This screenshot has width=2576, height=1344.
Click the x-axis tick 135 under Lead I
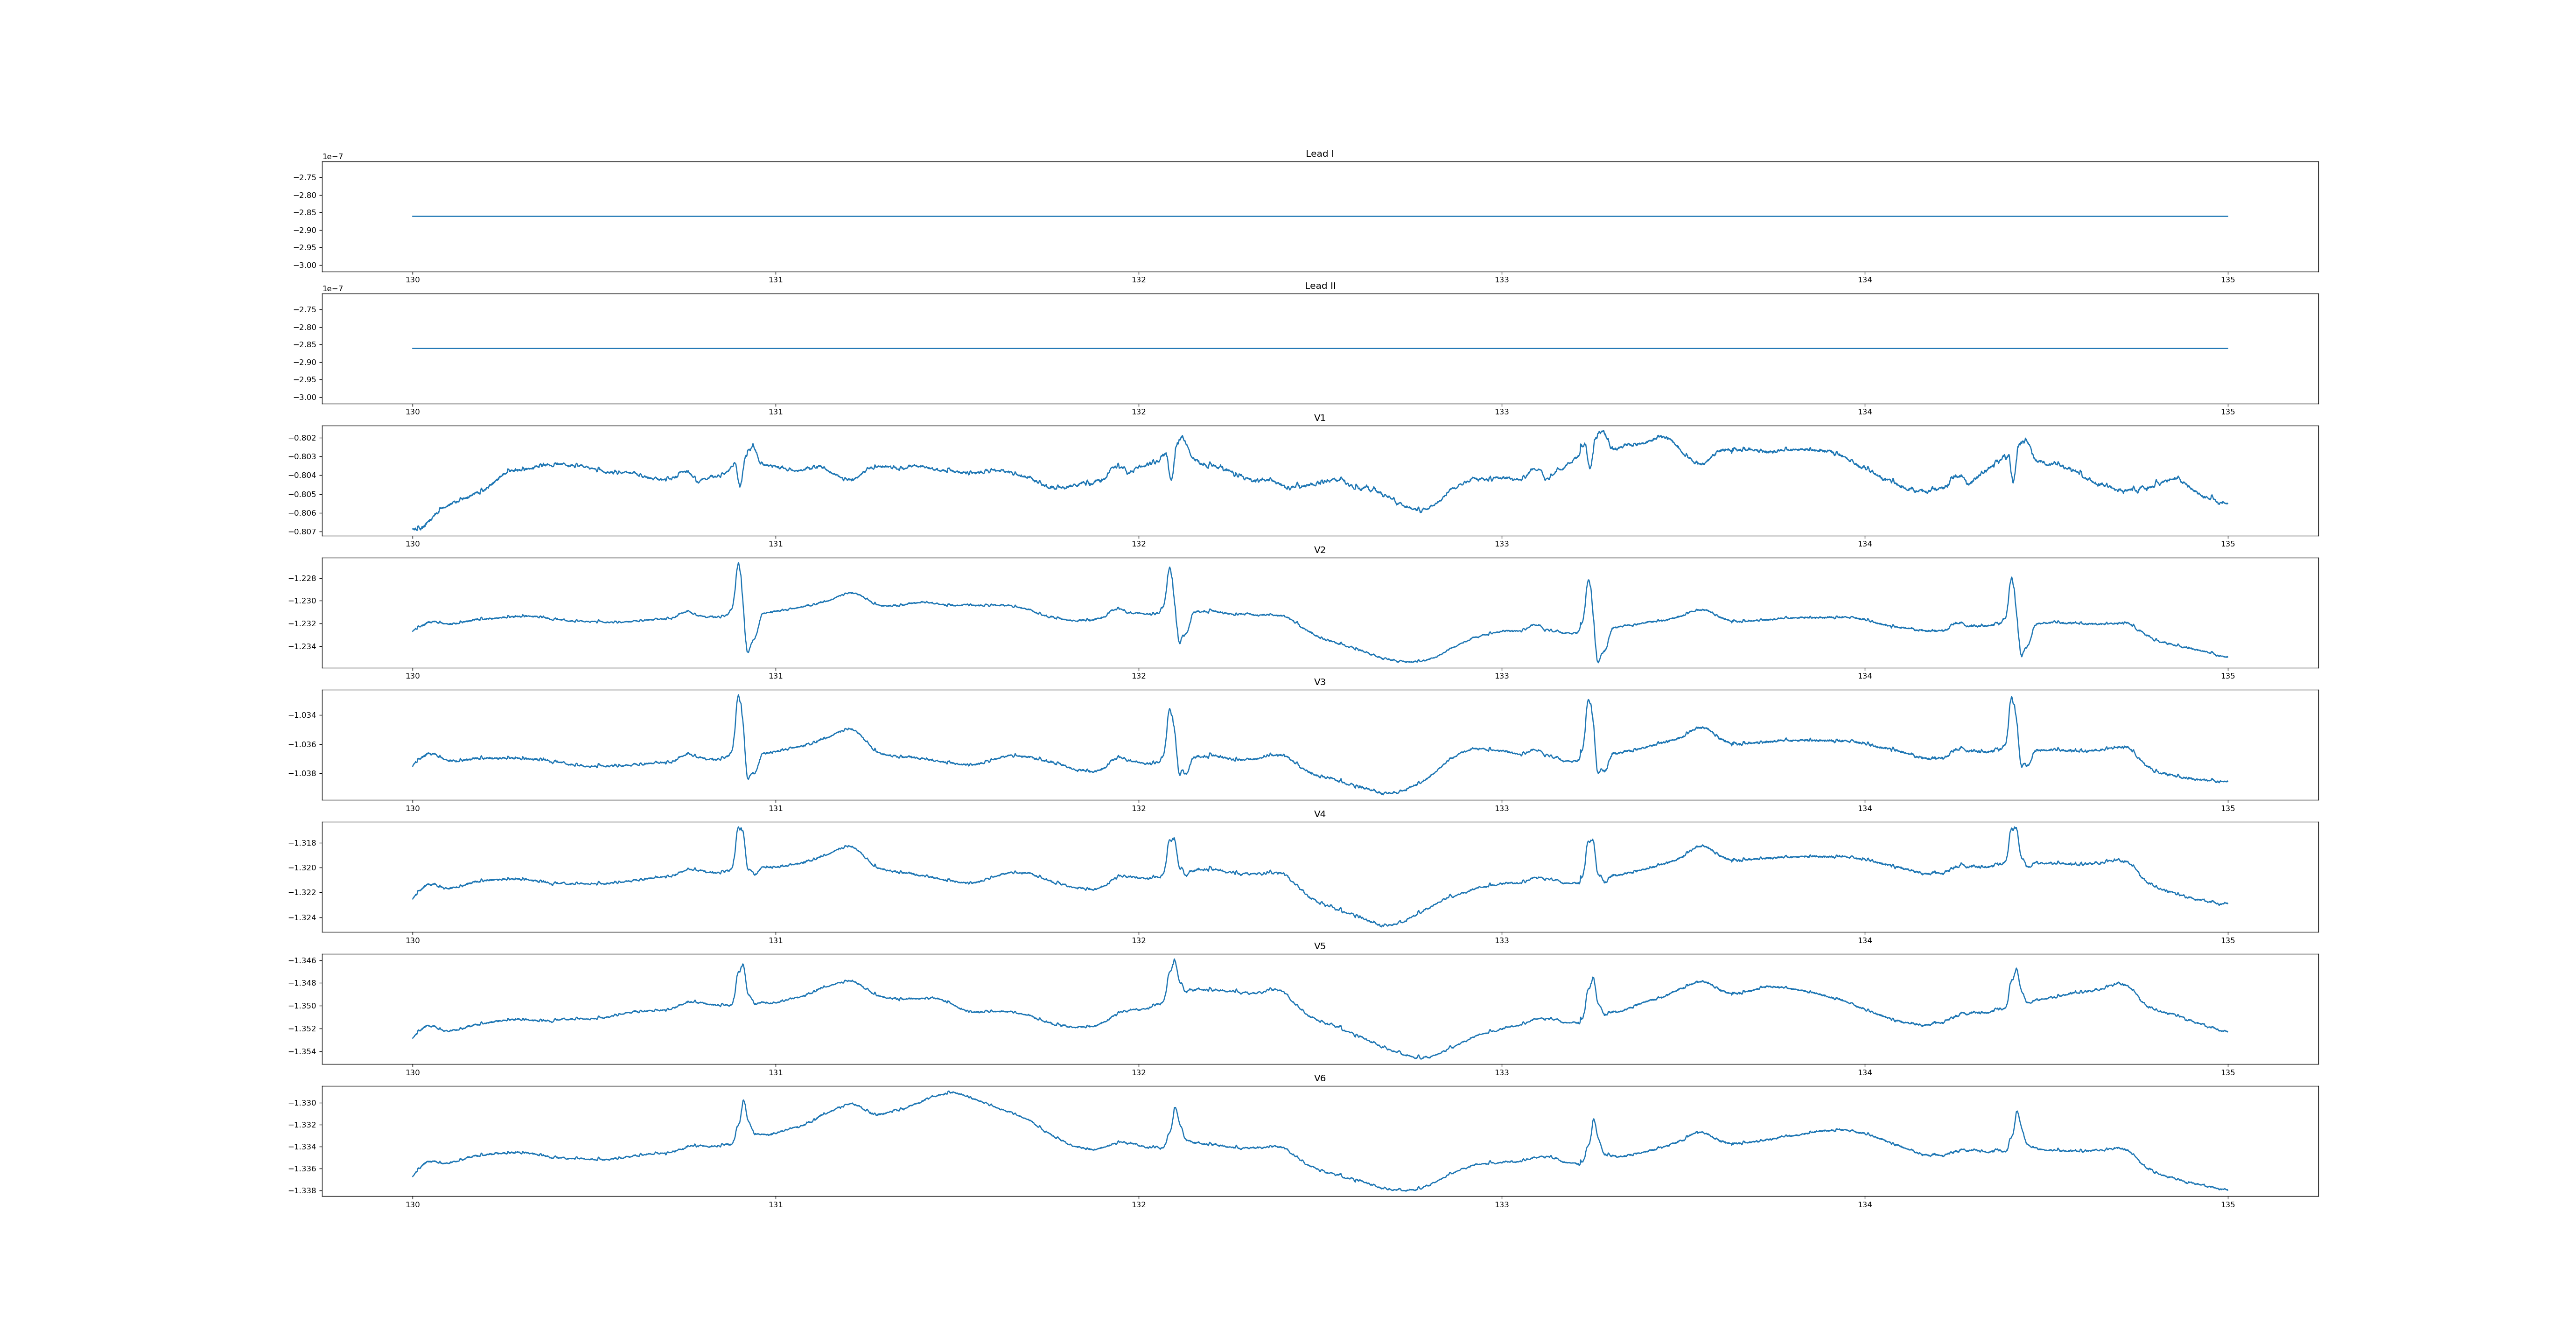coord(2227,280)
